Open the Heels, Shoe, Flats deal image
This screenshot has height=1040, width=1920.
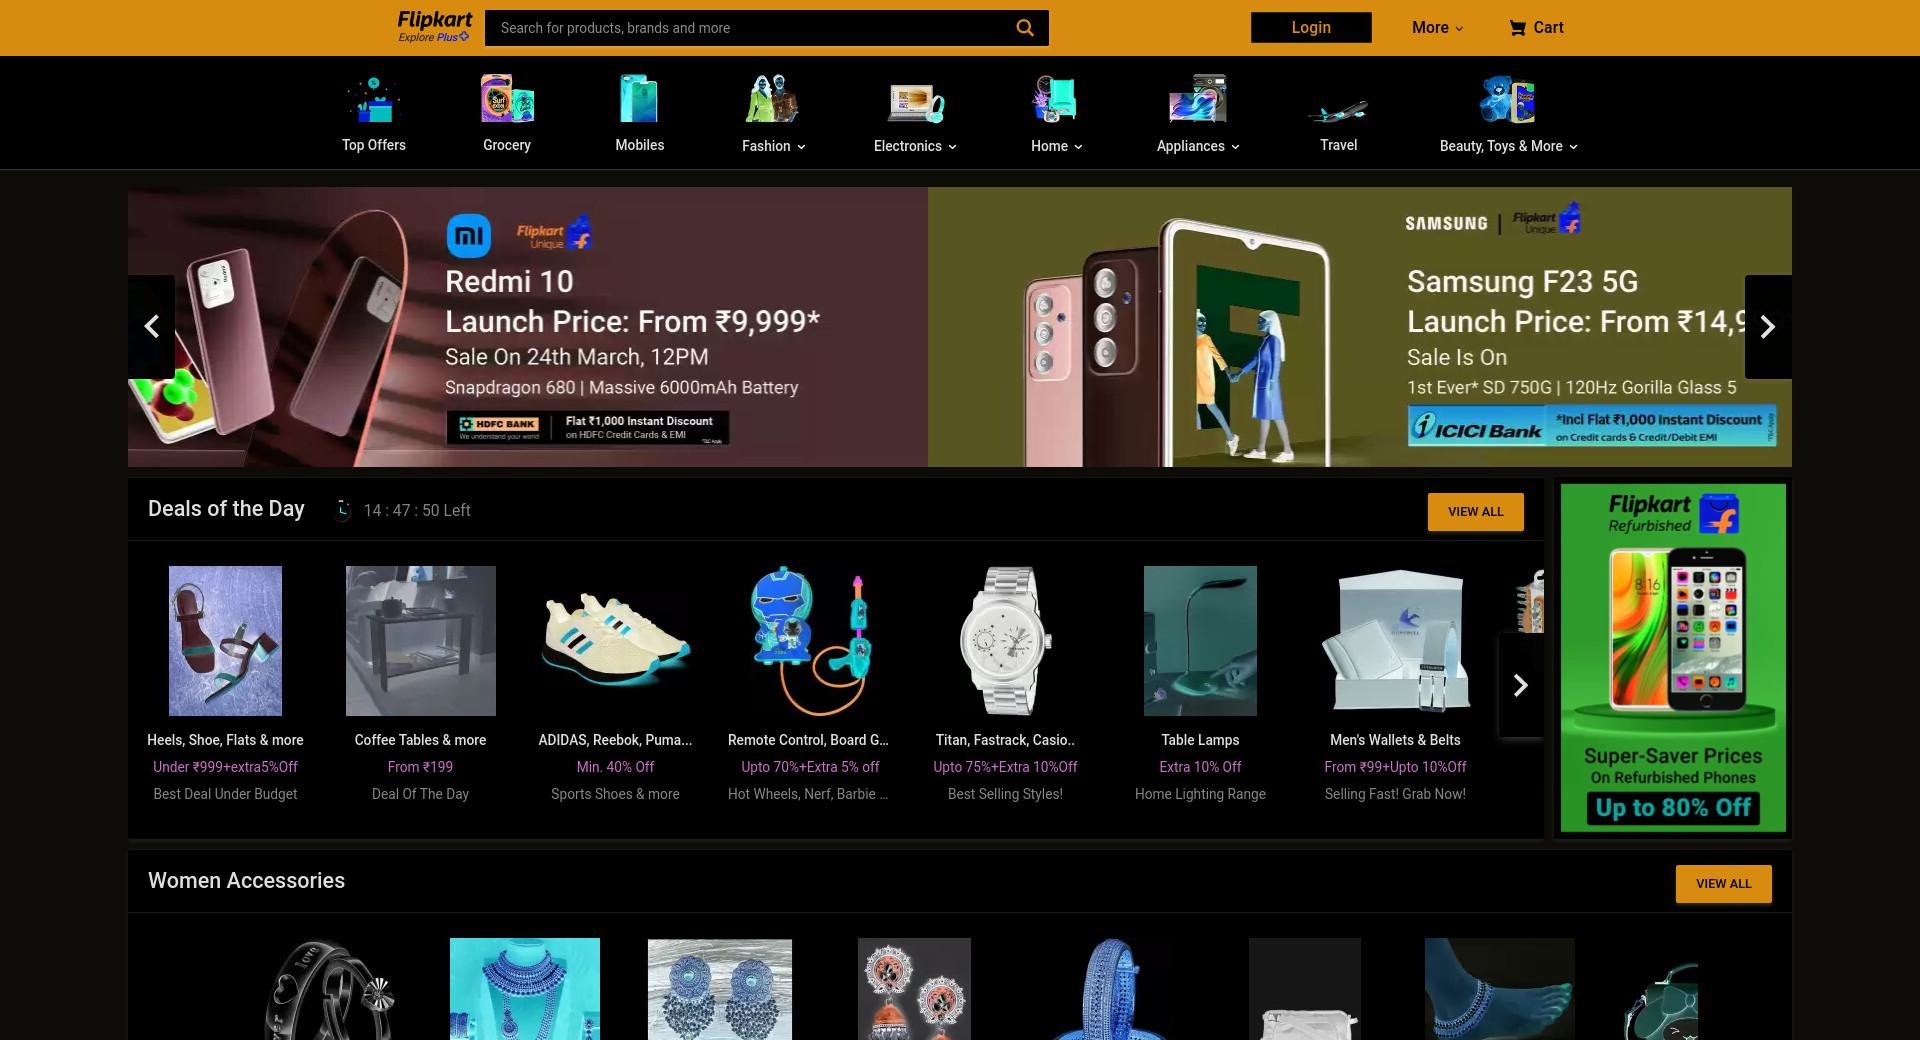(225, 641)
